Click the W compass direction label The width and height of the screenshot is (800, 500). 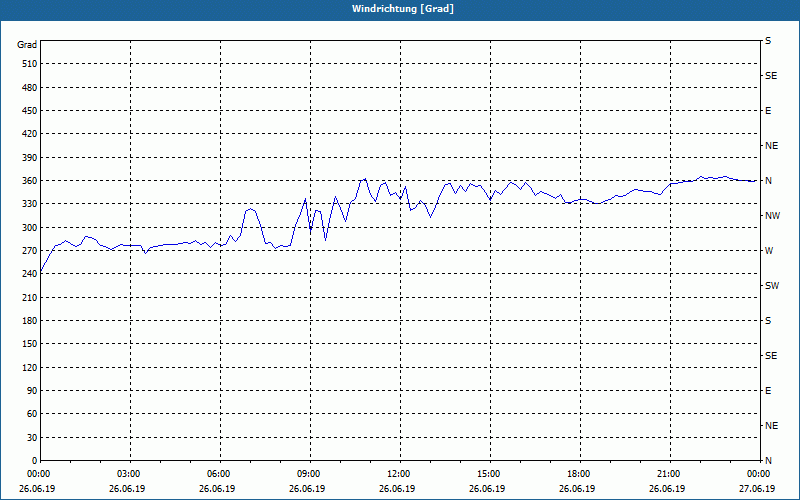pos(769,251)
